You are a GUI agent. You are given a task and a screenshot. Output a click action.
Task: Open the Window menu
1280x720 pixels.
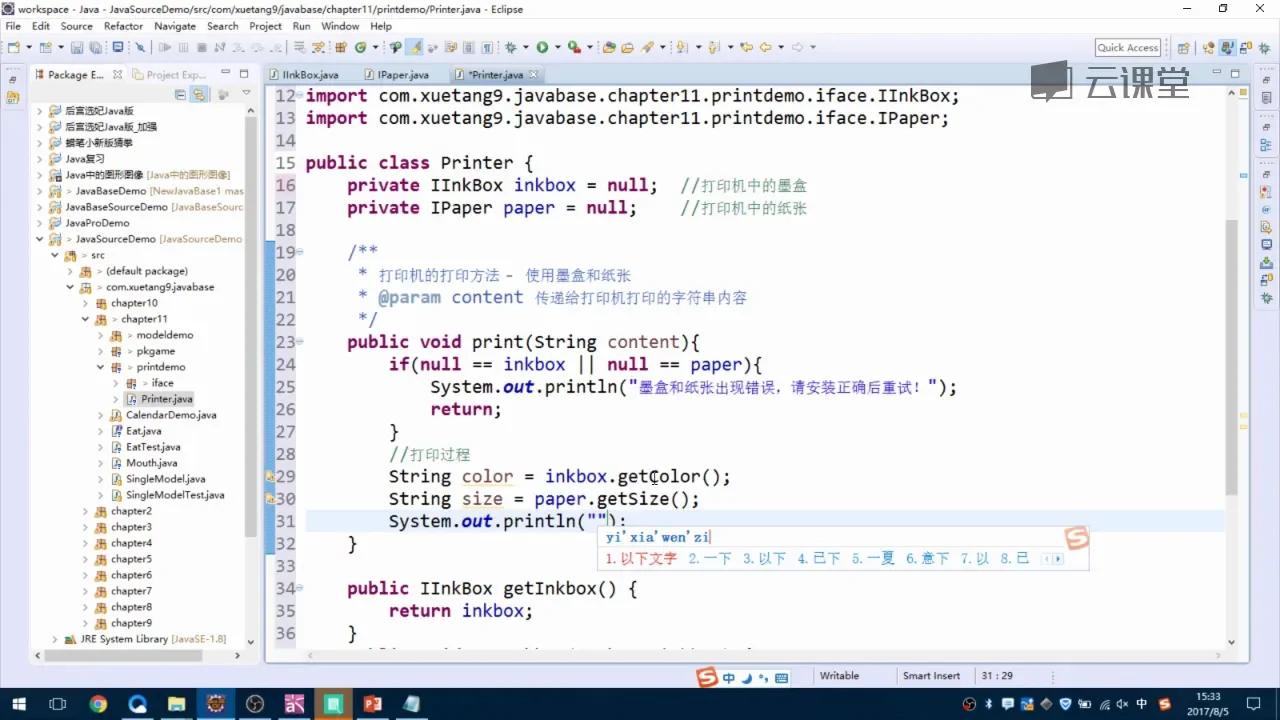(340, 26)
